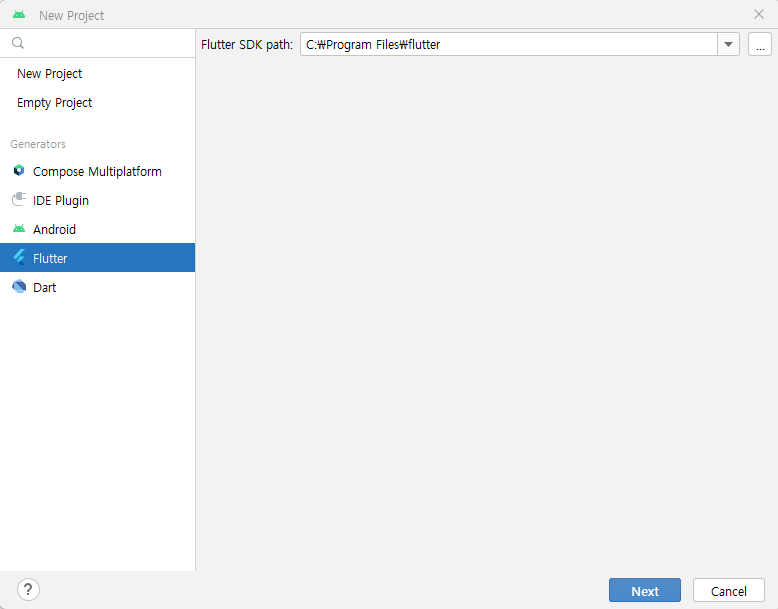
Task: Click the Android robot icon in Generators
Action: 19,229
